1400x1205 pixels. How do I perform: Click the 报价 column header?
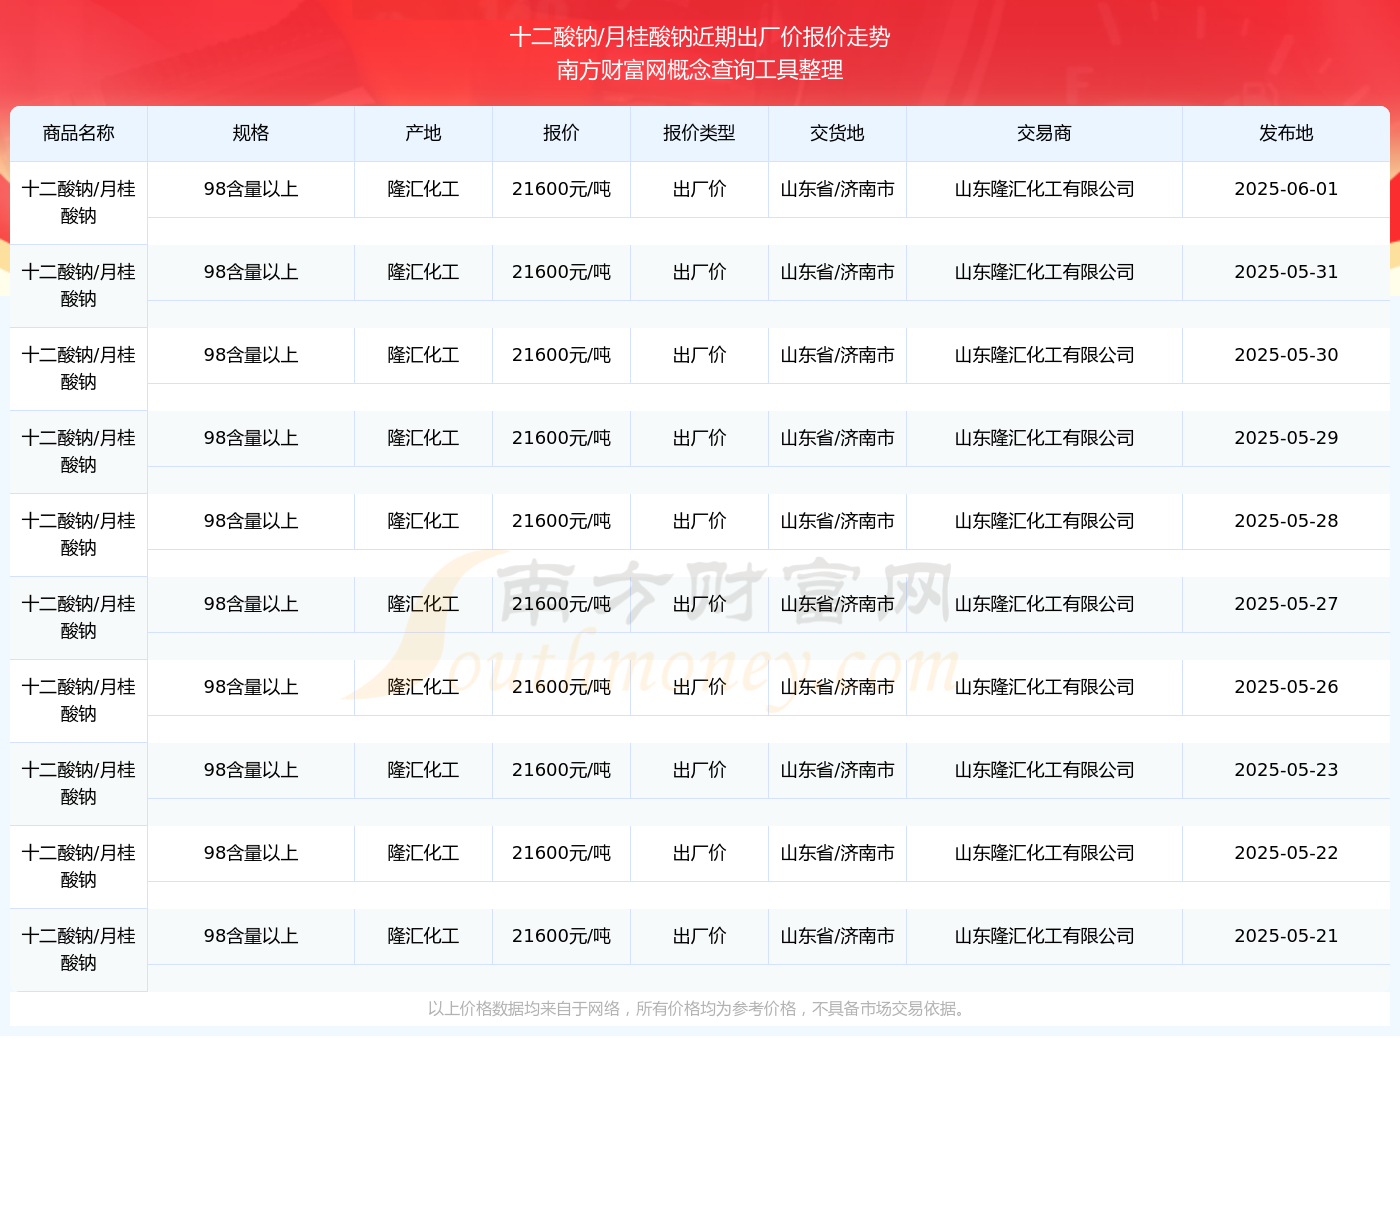[x=562, y=133]
